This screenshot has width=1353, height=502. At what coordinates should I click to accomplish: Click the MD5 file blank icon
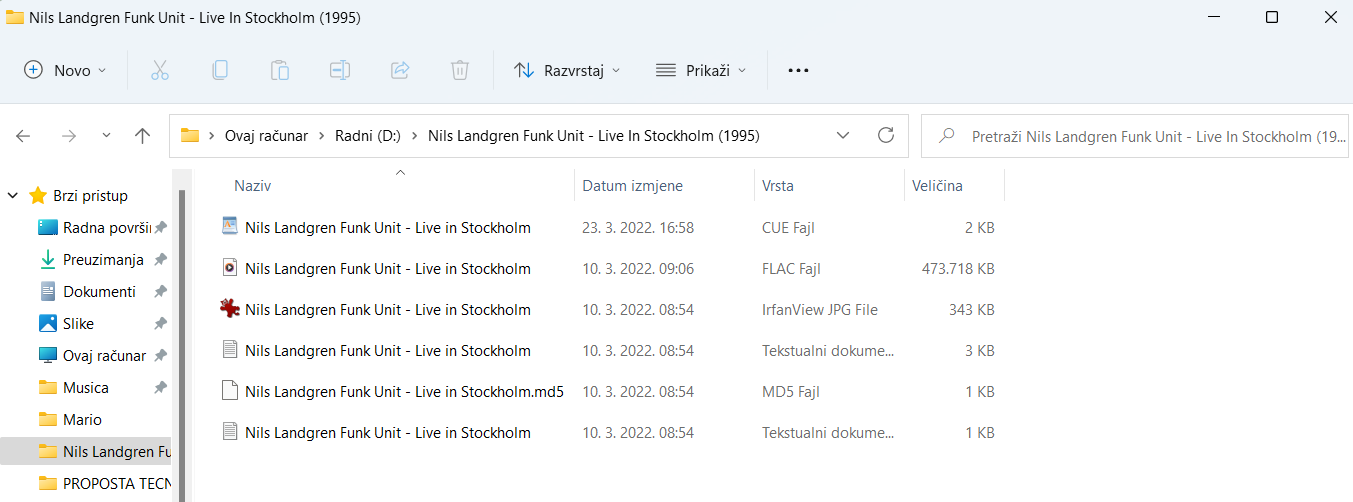(x=230, y=391)
